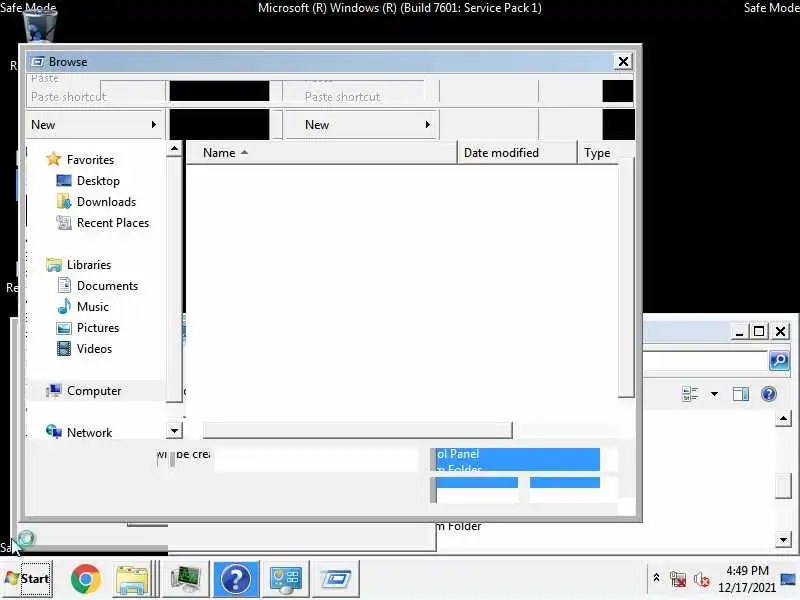Click the Desktop monitor icon
The height and width of the screenshot is (600, 800).
64,181
